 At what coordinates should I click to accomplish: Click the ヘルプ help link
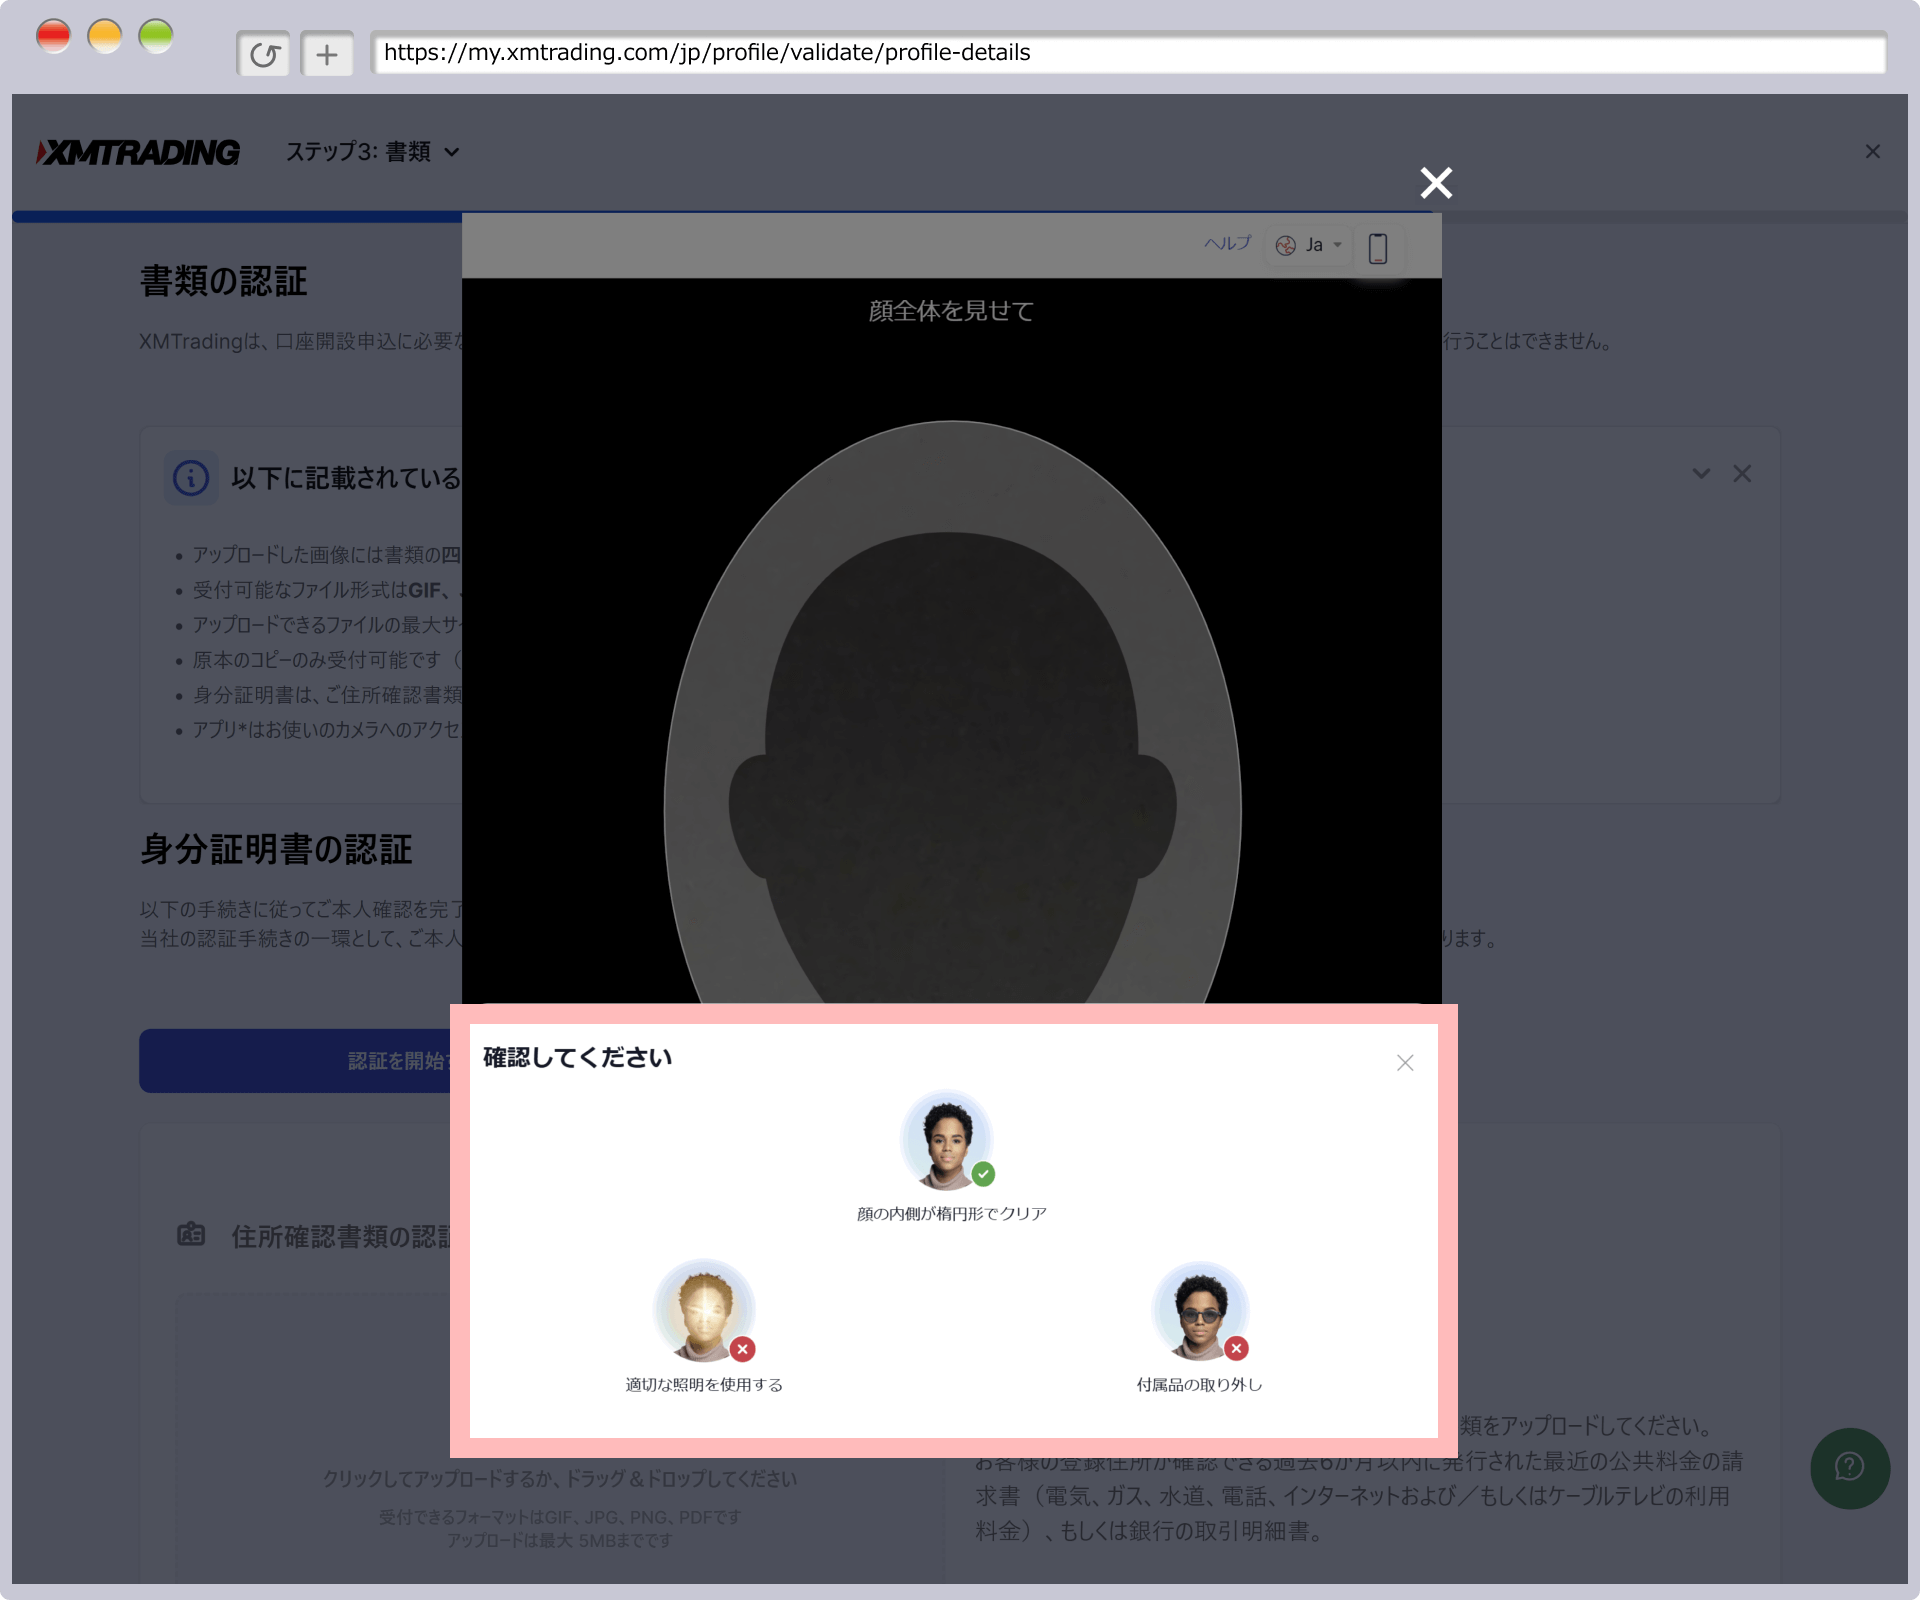pyautogui.click(x=1227, y=243)
